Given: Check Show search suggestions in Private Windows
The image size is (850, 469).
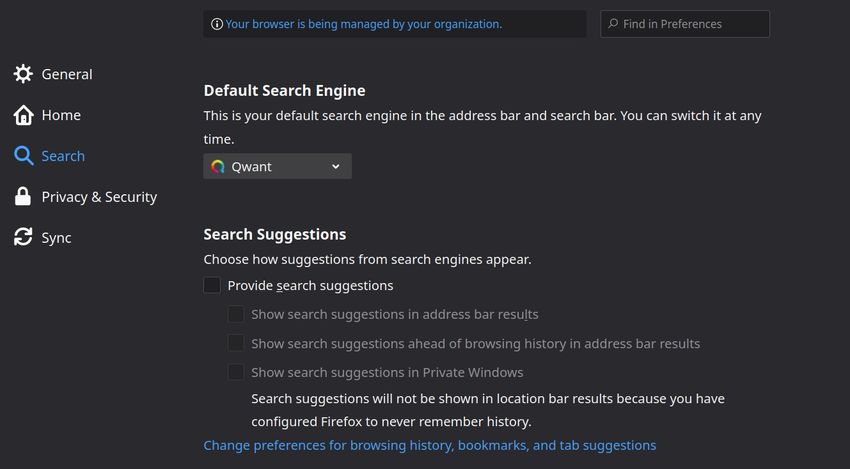Looking at the screenshot, I should coord(236,372).
